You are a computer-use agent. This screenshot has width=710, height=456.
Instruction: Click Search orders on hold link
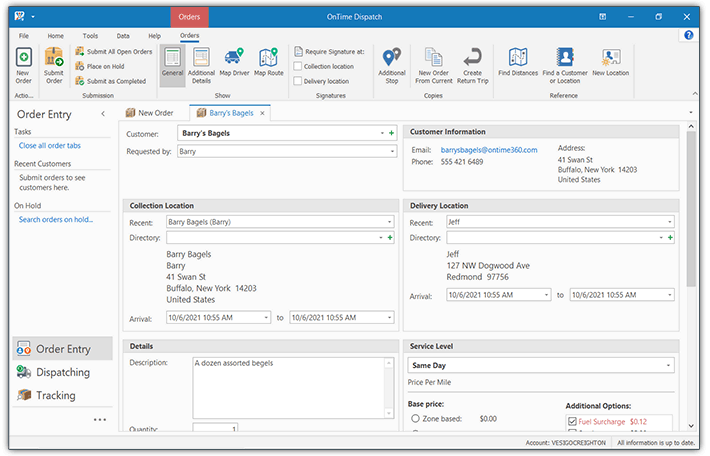[56, 220]
